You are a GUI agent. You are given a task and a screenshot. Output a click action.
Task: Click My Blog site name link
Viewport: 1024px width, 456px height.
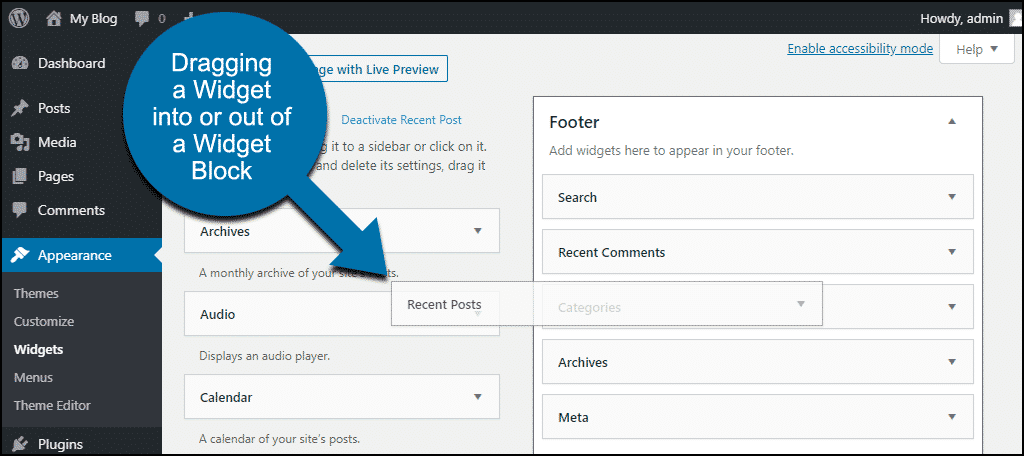pos(93,19)
